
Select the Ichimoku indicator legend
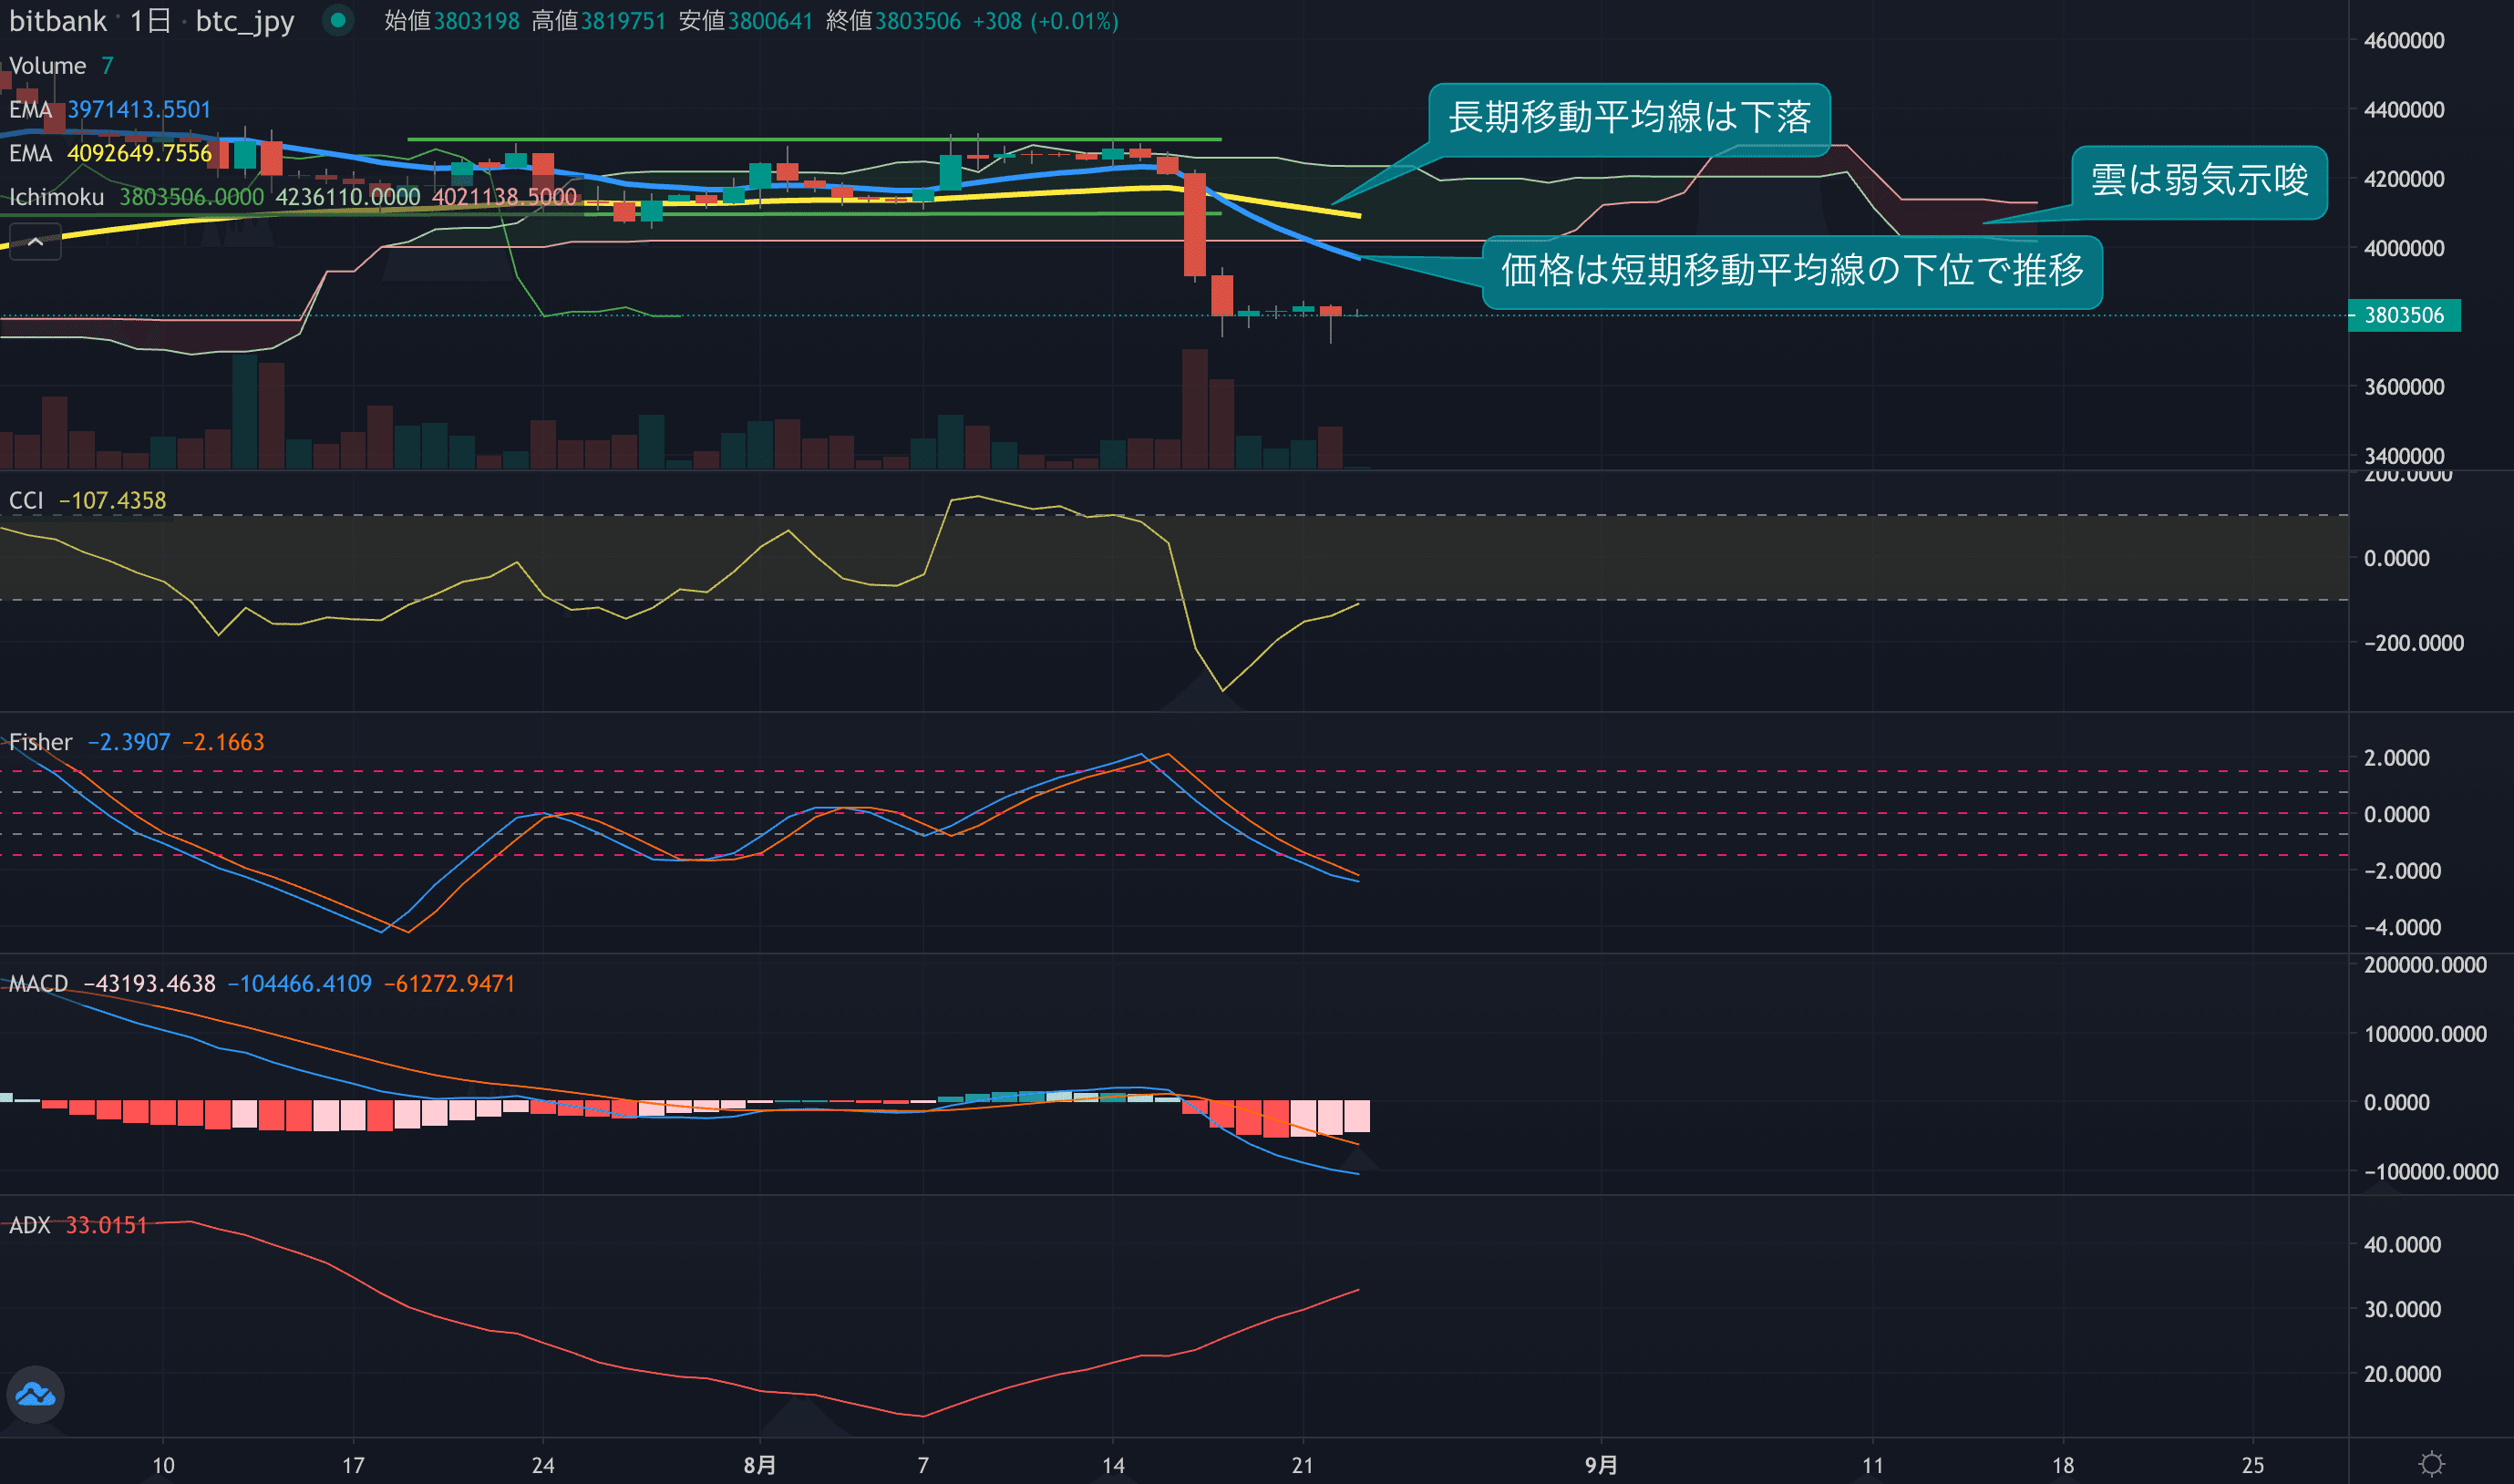pos(56,197)
